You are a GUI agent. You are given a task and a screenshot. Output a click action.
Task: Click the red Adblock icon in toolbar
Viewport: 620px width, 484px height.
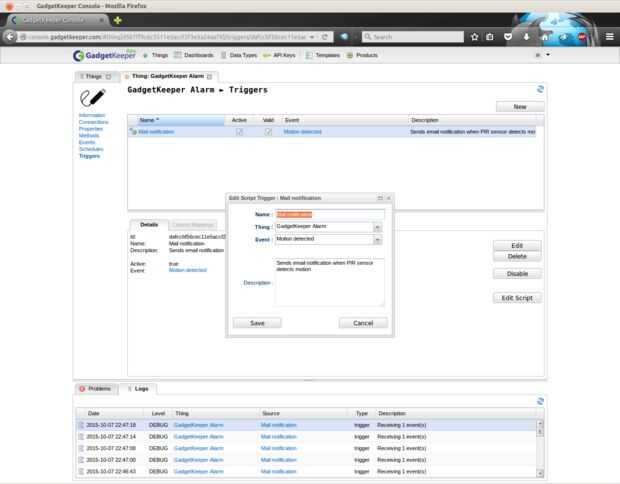pos(582,37)
